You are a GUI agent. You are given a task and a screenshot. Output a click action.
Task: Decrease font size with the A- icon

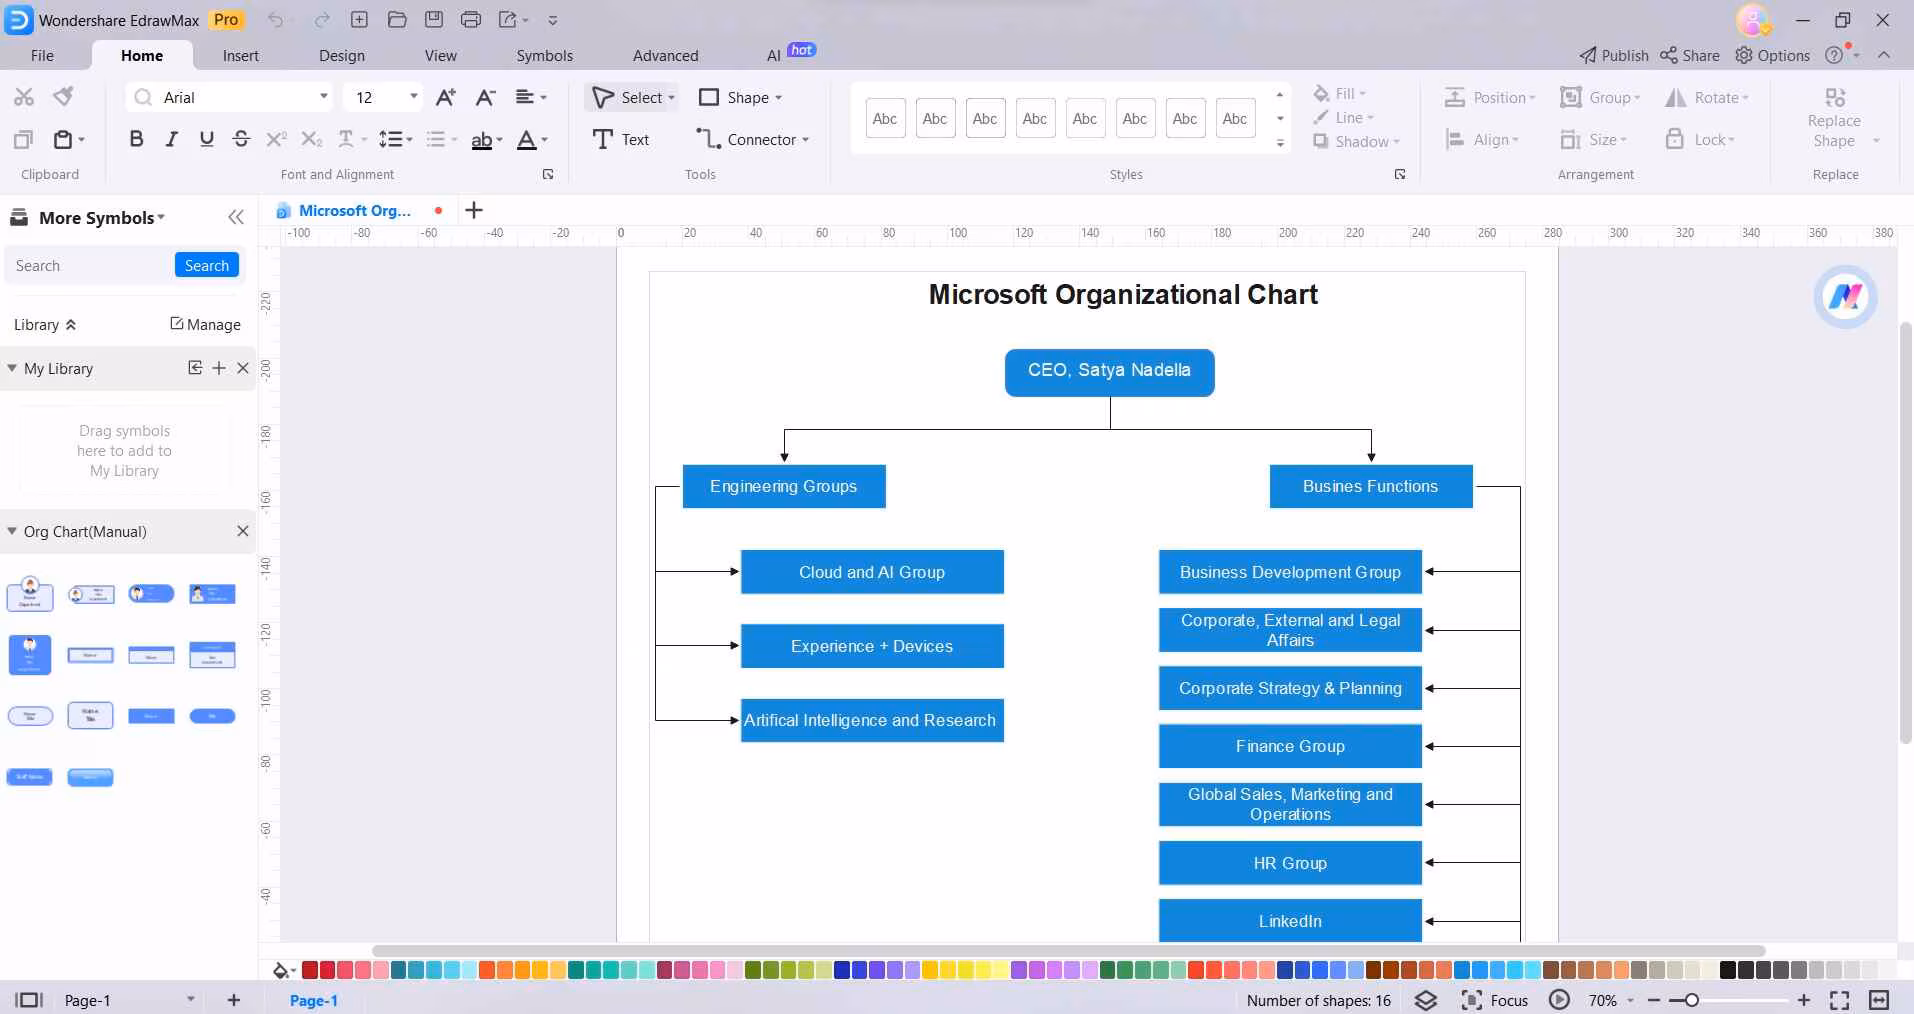click(x=486, y=97)
